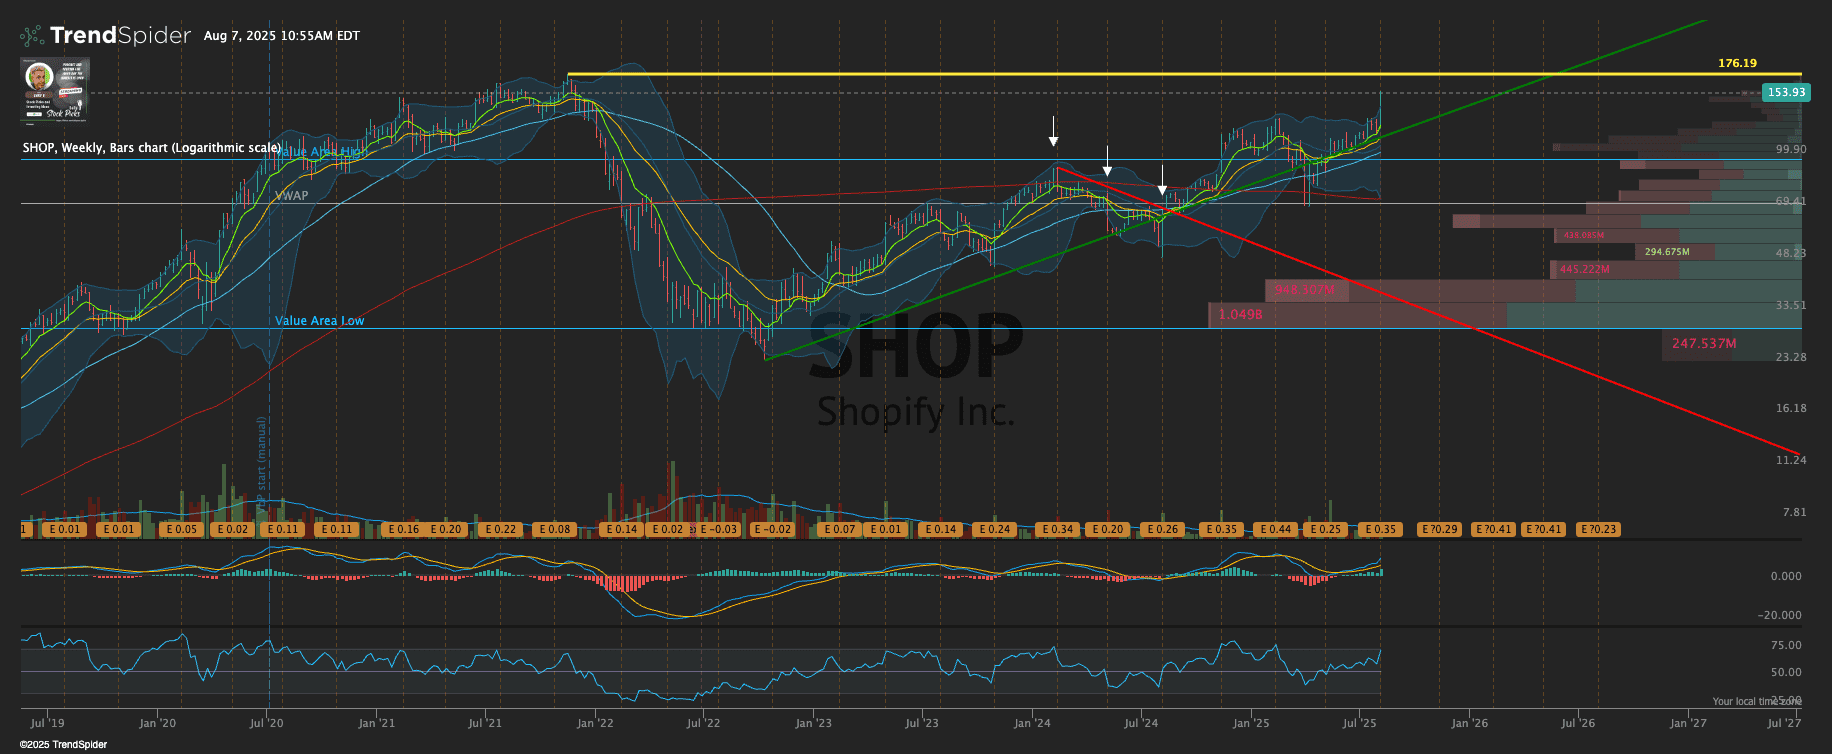Click the 153.93 current price tag
The width and height of the screenshot is (1832, 754).
tap(1786, 92)
